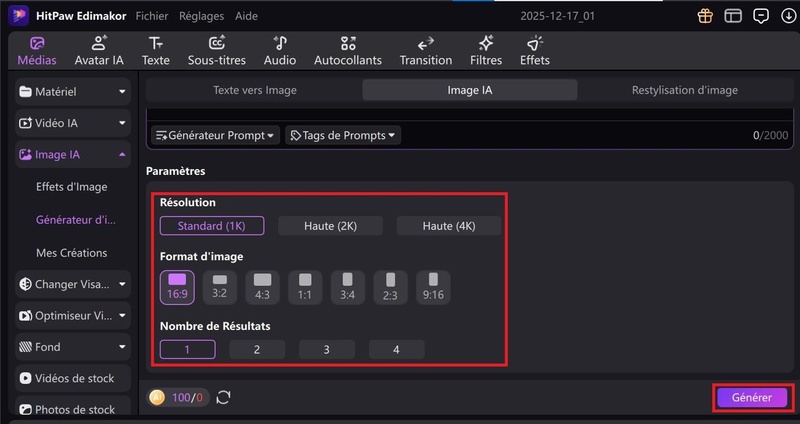Choose the 3:2 image format
Image resolution: width=800 pixels, height=424 pixels.
[x=220, y=287]
